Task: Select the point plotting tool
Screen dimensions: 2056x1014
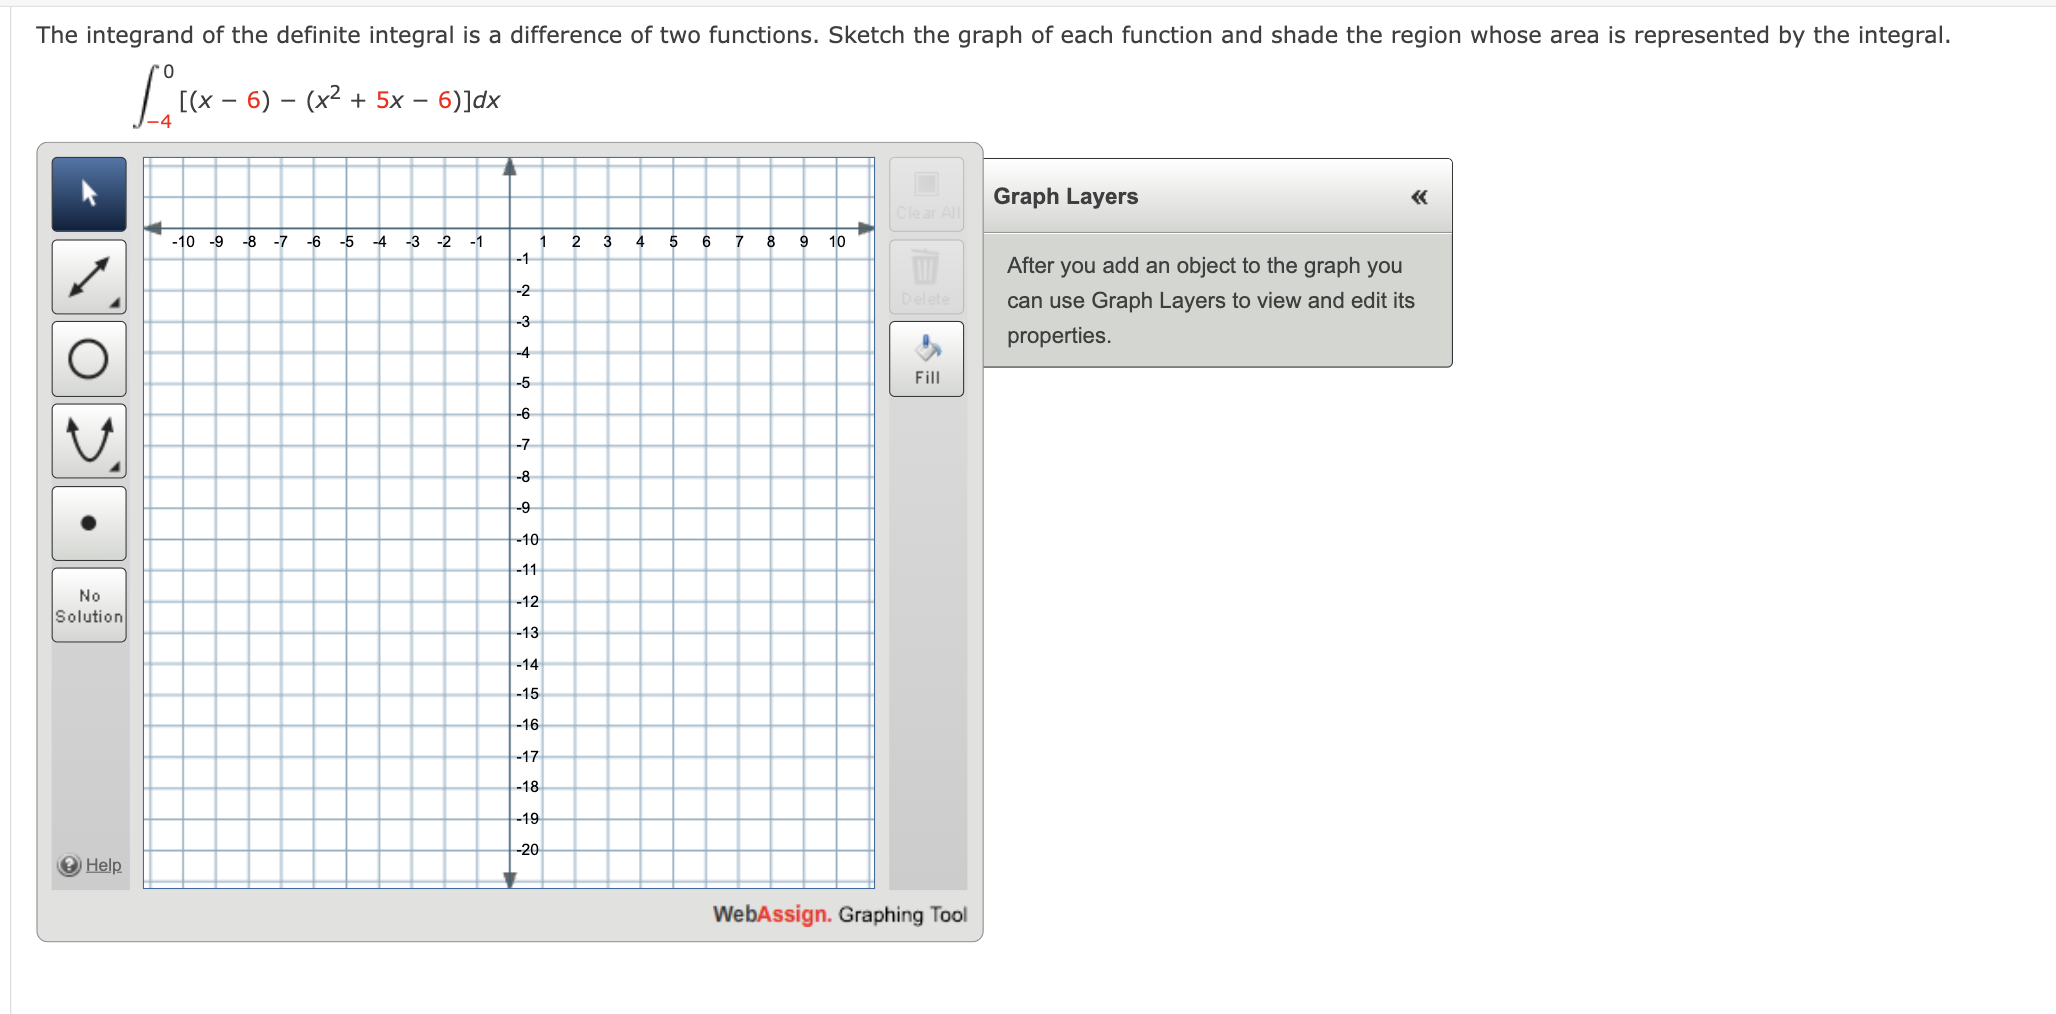Action: pyautogui.click(x=88, y=523)
